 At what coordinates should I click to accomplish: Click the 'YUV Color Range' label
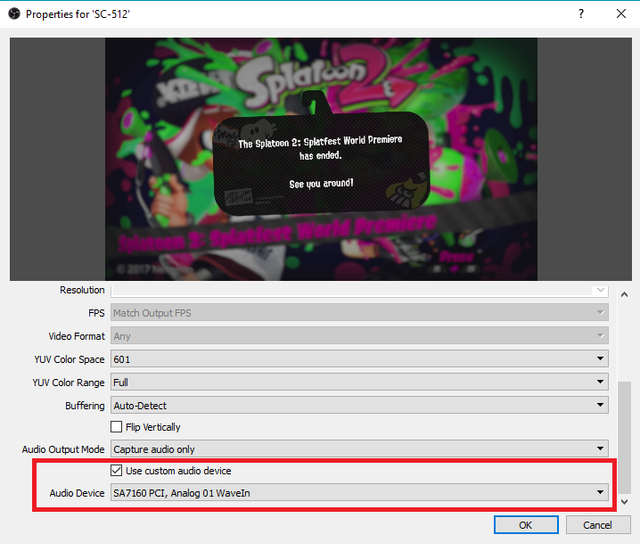69,383
